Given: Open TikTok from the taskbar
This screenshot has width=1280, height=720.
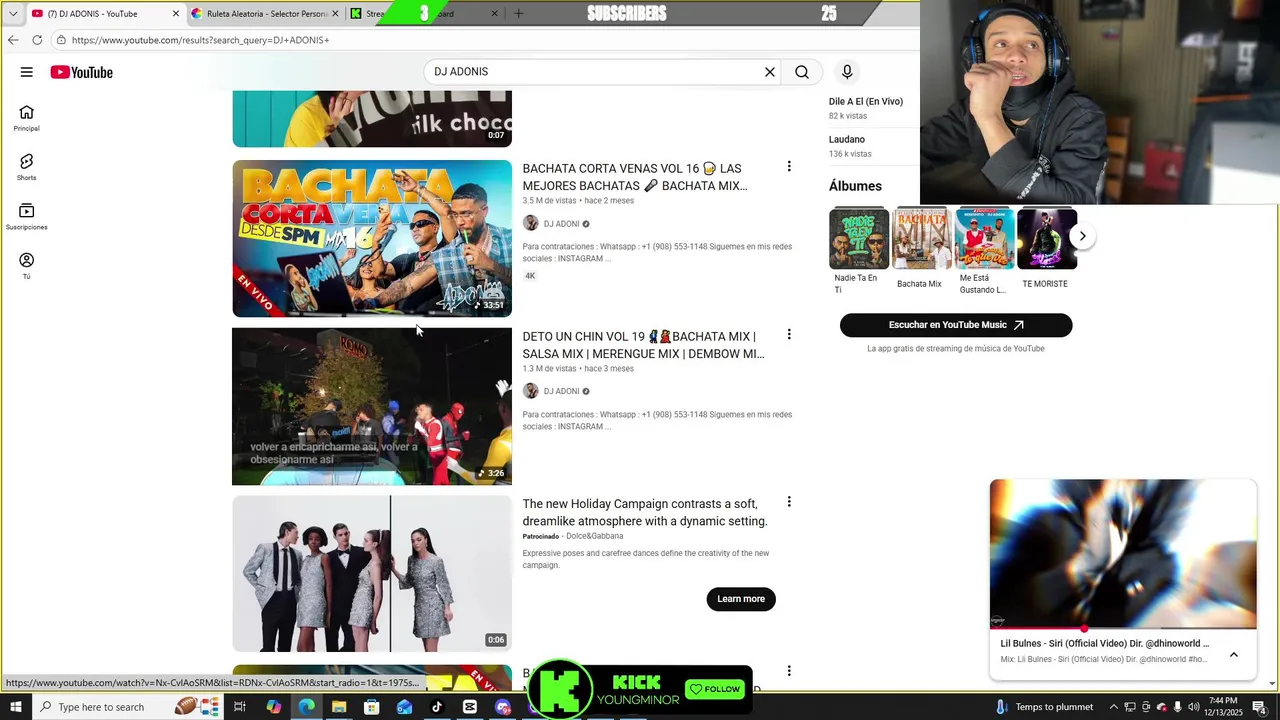Looking at the screenshot, I should point(437,707).
